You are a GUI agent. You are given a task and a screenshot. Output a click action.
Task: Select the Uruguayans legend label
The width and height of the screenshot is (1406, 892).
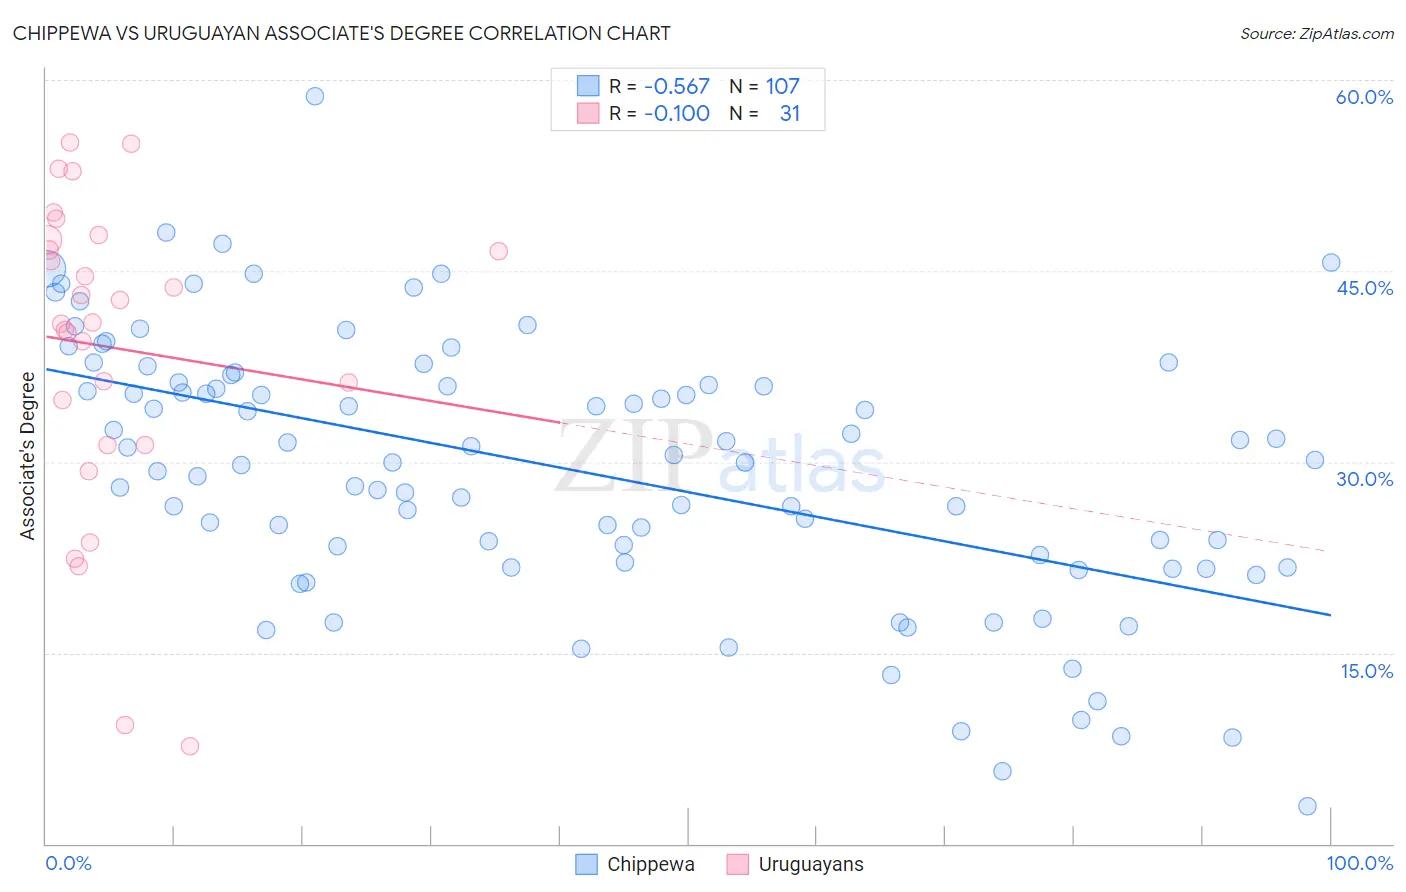pyautogui.click(x=811, y=864)
